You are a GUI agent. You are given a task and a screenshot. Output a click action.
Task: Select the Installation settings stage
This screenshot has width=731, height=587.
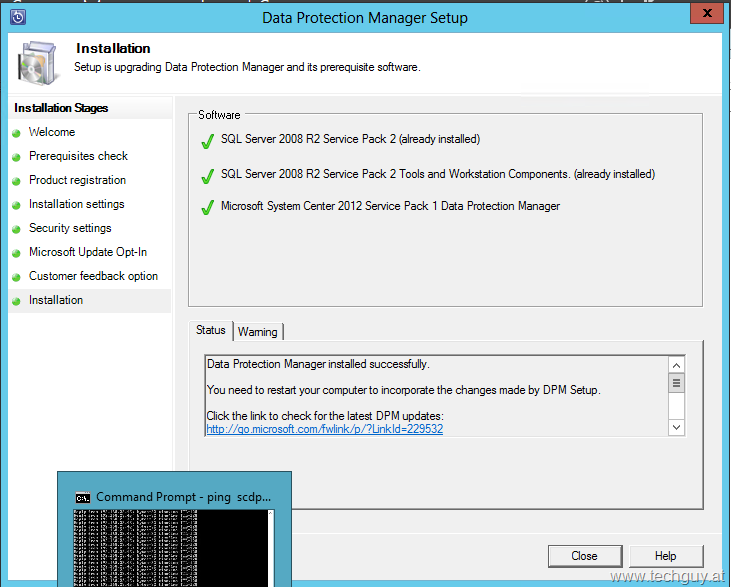(x=76, y=204)
